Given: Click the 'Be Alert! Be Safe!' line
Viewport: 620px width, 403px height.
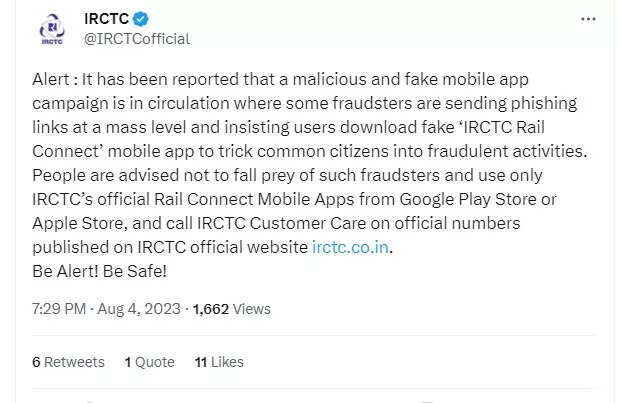Looking at the screenshot, I should coord(99,271).
